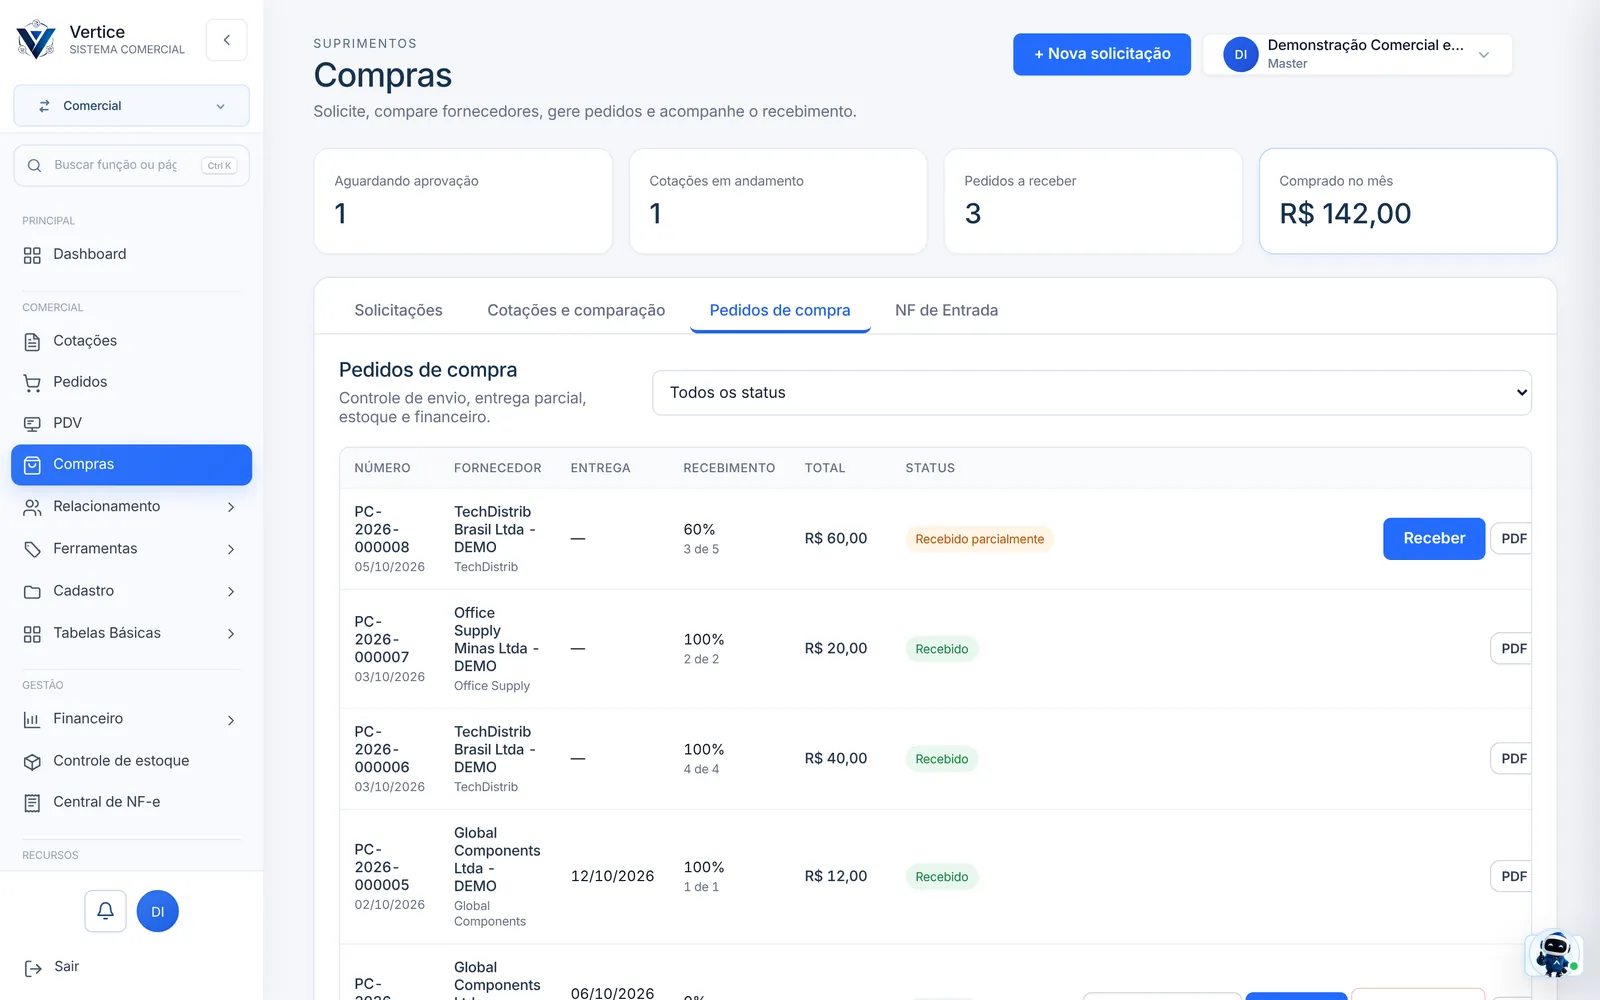Viewport: 1600px width, 1000px height.
Task: Open the NF de Entrada tab
Action: (946, 310)
